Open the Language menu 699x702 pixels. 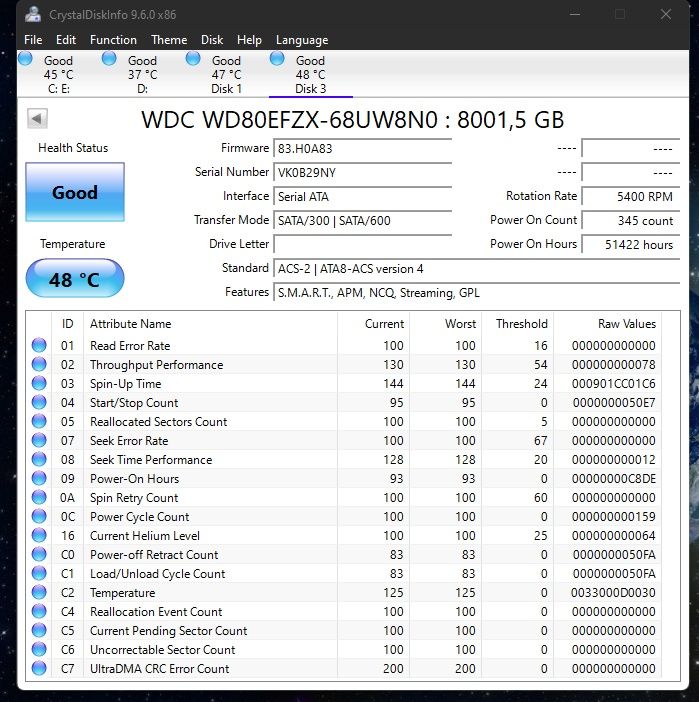tap(302, 40)
